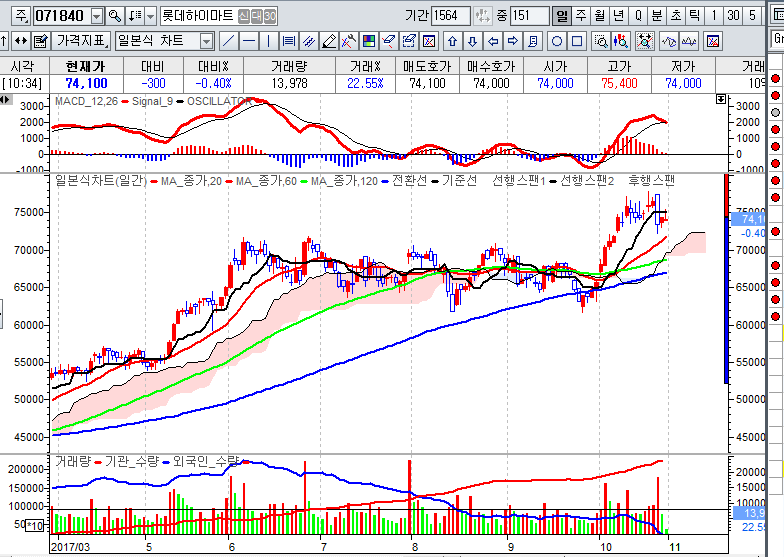Toggle the daily (일) period button

[561, 16]
